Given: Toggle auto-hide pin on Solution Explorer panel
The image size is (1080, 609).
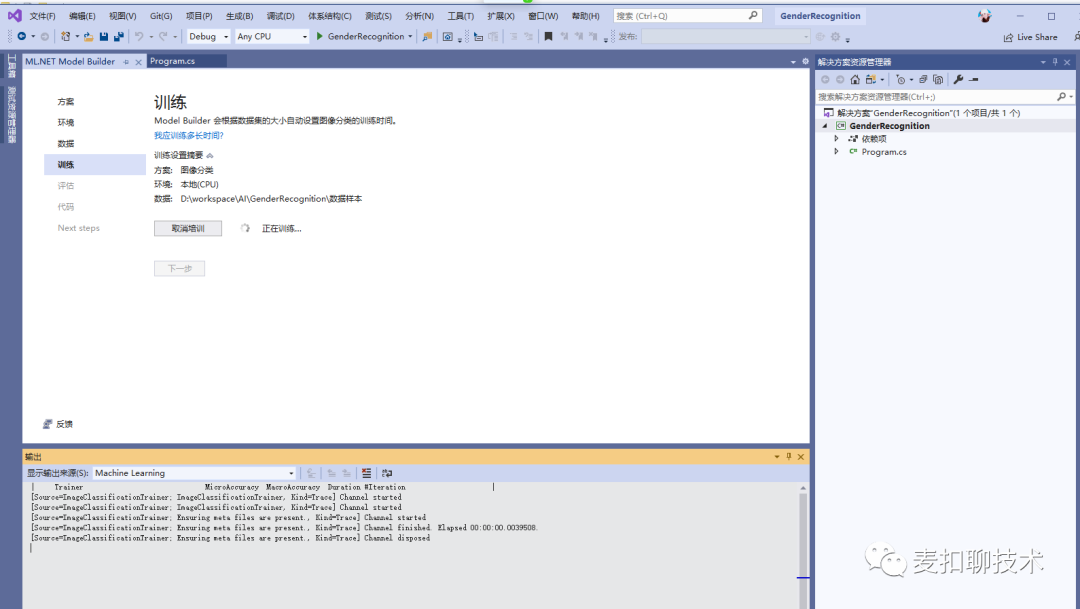Looking at the screenshot, I should coord(1055,62).
